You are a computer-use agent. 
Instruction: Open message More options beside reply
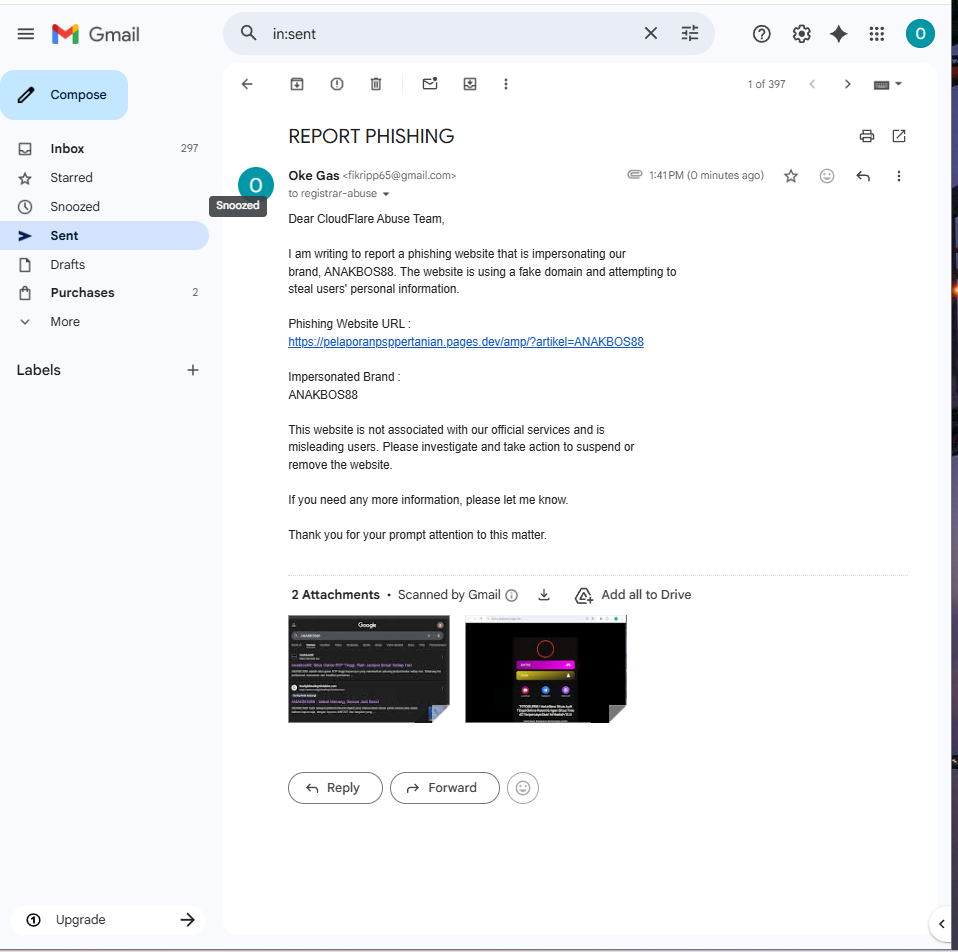click(898, 176)
